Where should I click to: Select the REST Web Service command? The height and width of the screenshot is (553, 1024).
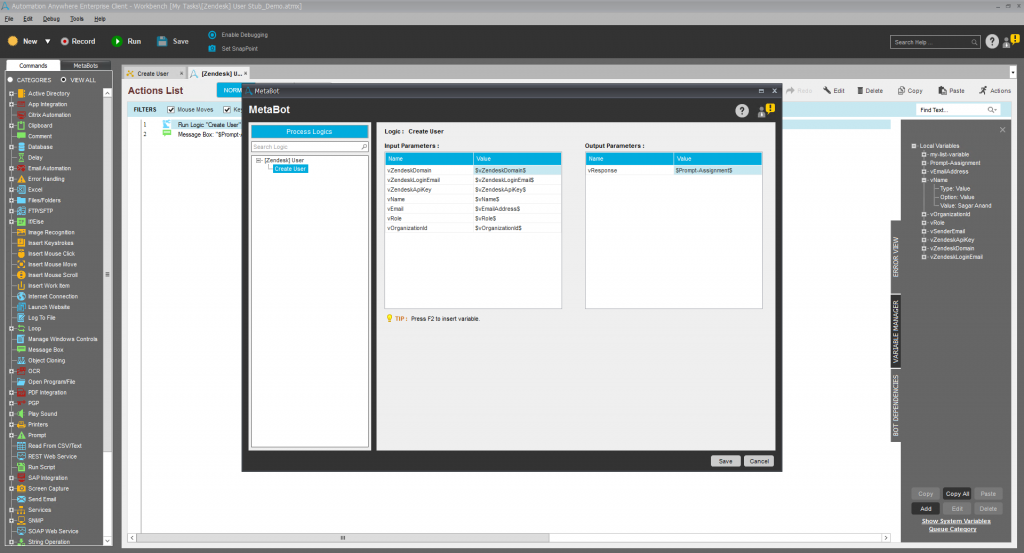(x=52, y=456)
